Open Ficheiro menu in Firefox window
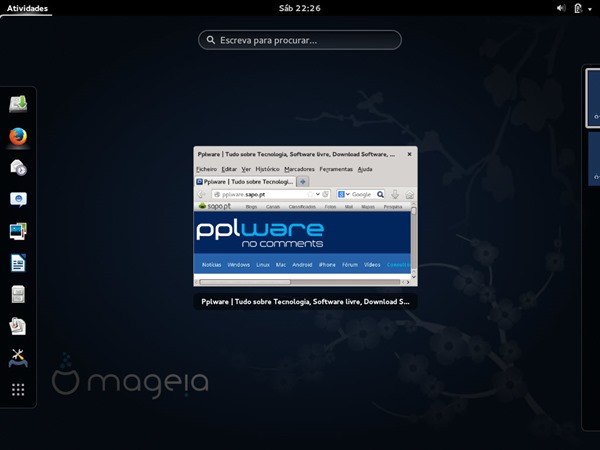 (x=207, y=169)
